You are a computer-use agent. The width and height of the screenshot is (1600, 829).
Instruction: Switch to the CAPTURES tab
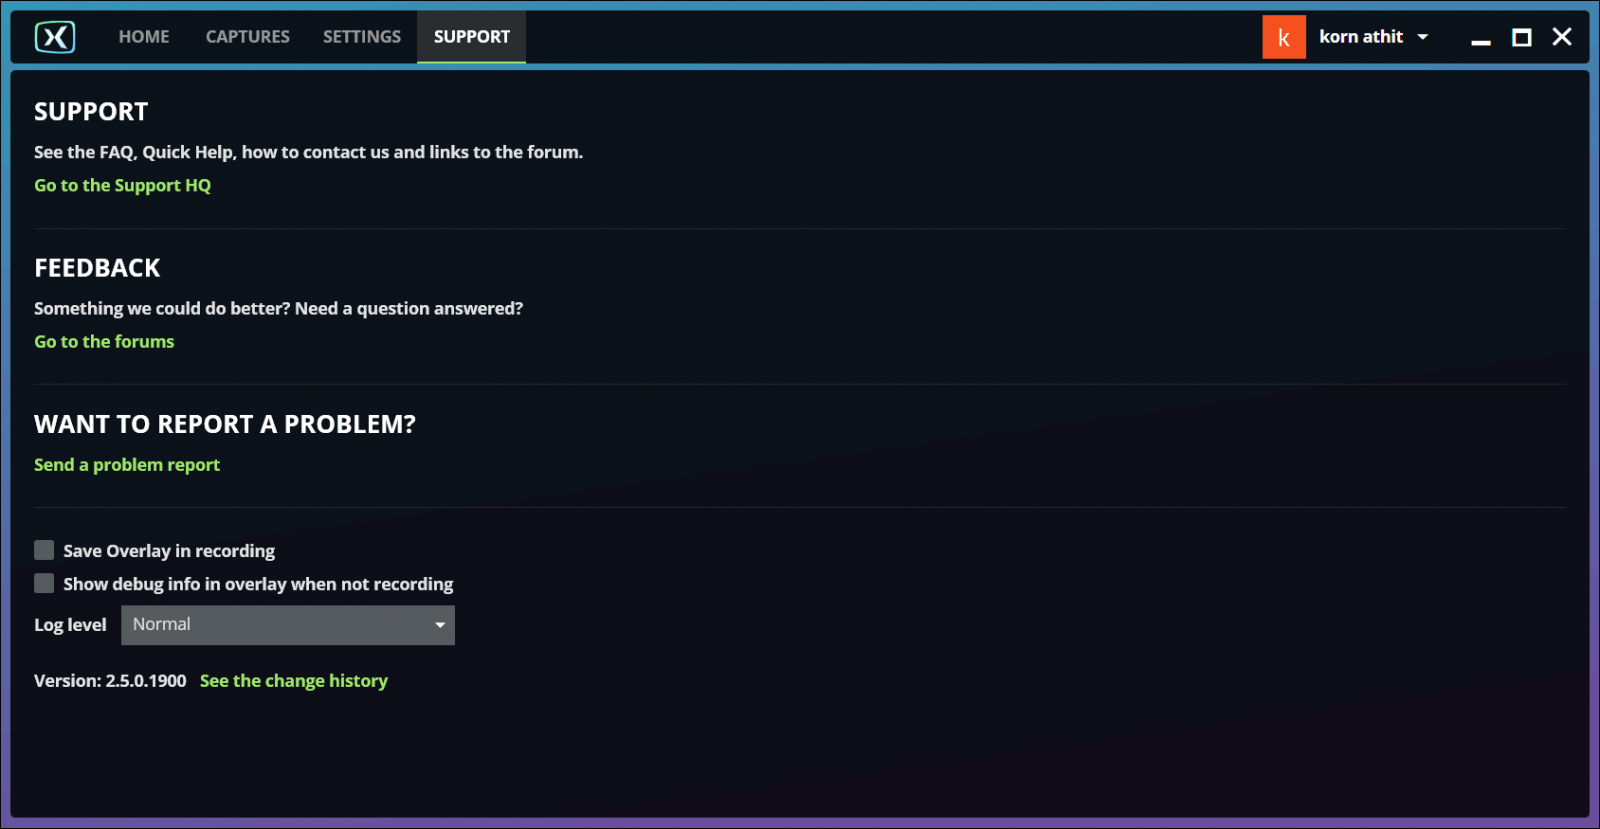click(x=247, y=37)
